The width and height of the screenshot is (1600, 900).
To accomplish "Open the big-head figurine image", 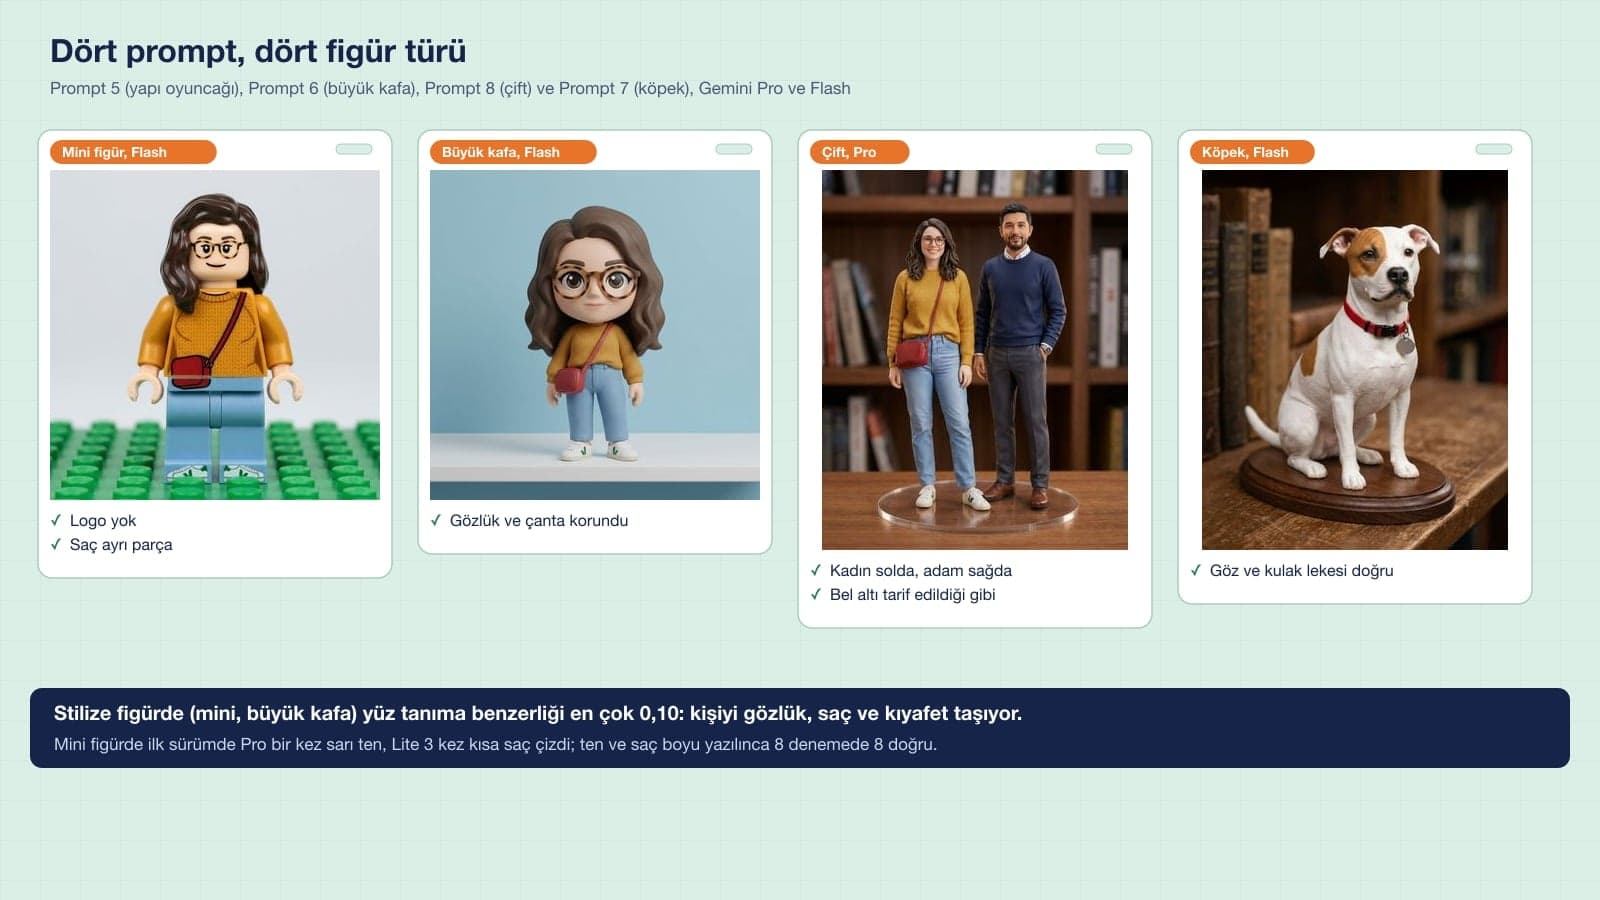I will coord(595,335).
